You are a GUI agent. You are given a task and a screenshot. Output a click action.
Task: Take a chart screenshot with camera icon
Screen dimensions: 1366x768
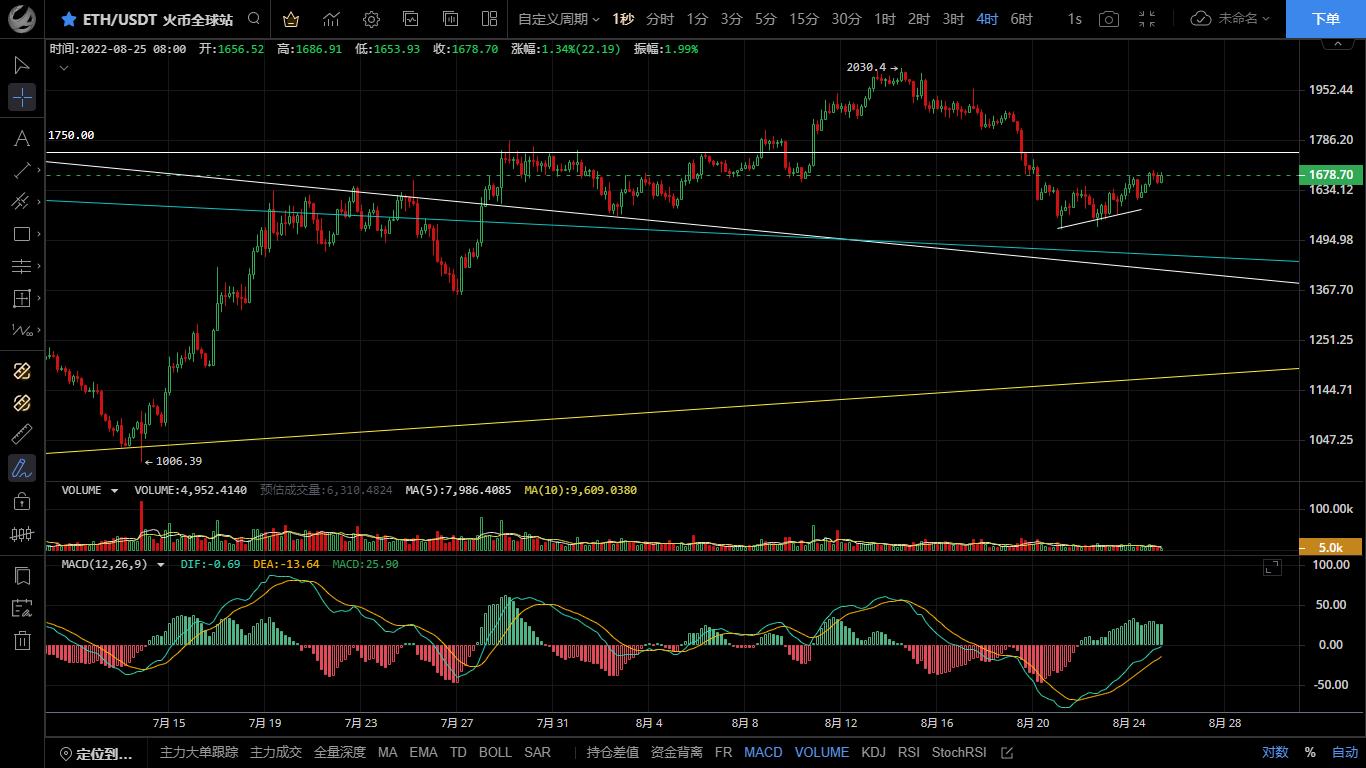(1108, 19)
